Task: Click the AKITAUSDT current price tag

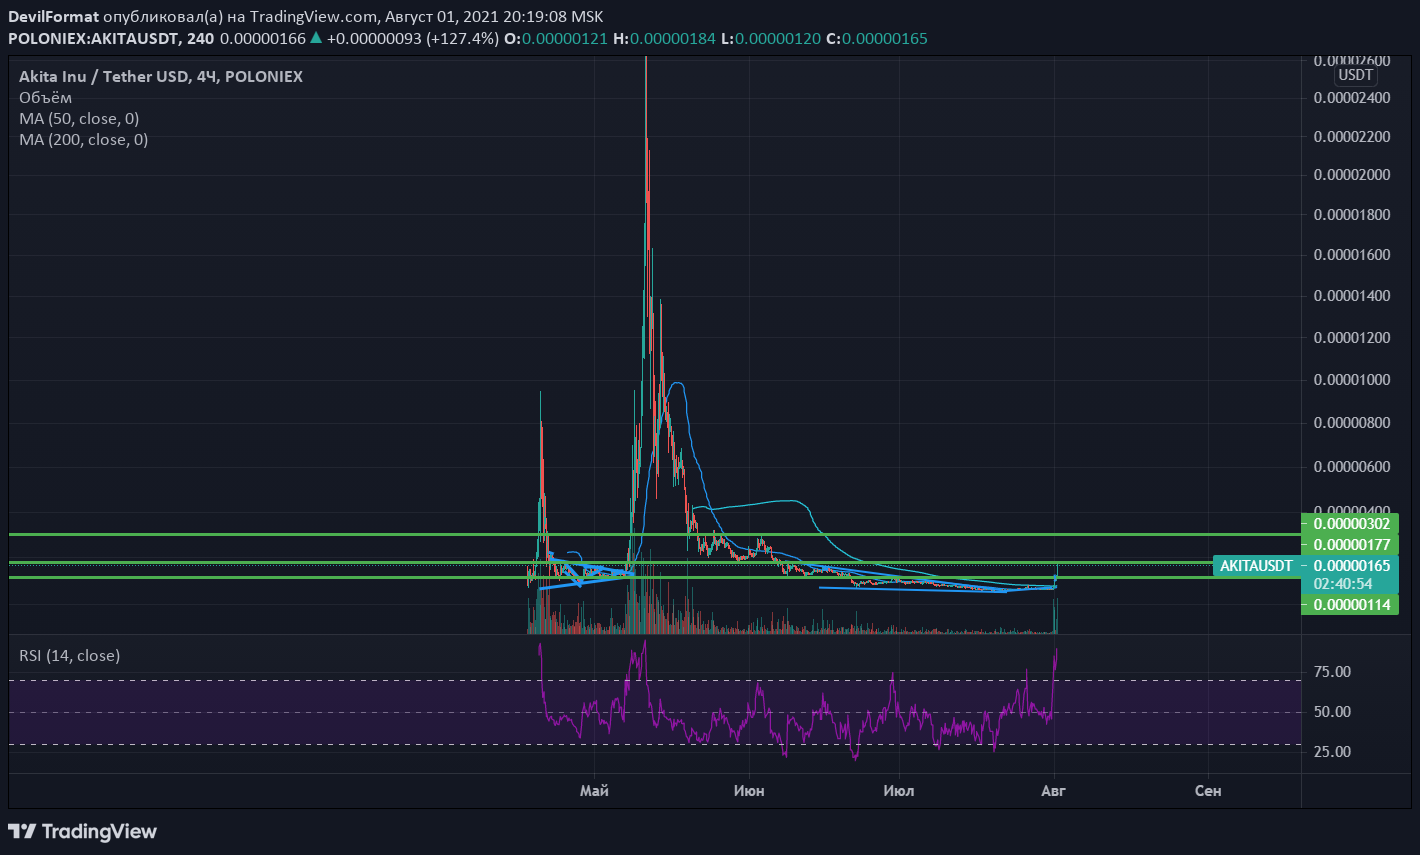Action: (x=1255, y=566)
